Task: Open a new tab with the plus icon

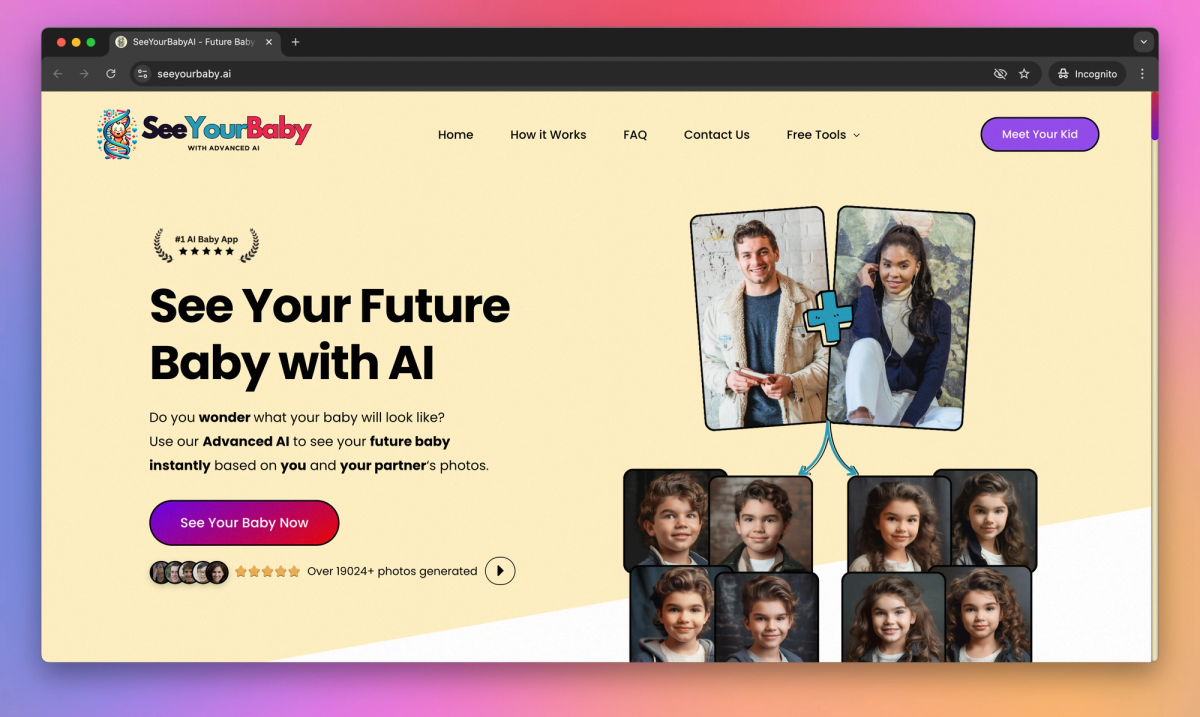Action: [295, 42]
